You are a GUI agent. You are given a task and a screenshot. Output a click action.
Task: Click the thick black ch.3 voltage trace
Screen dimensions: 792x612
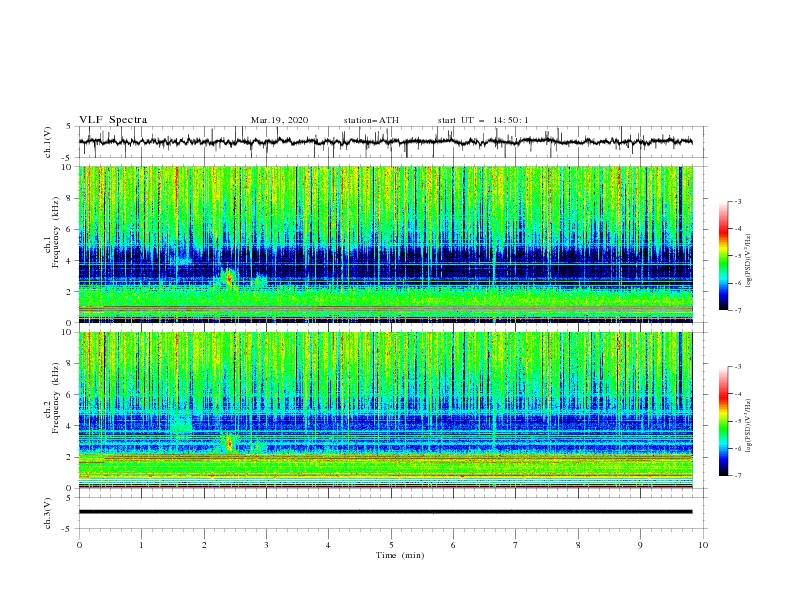[385, 512]
